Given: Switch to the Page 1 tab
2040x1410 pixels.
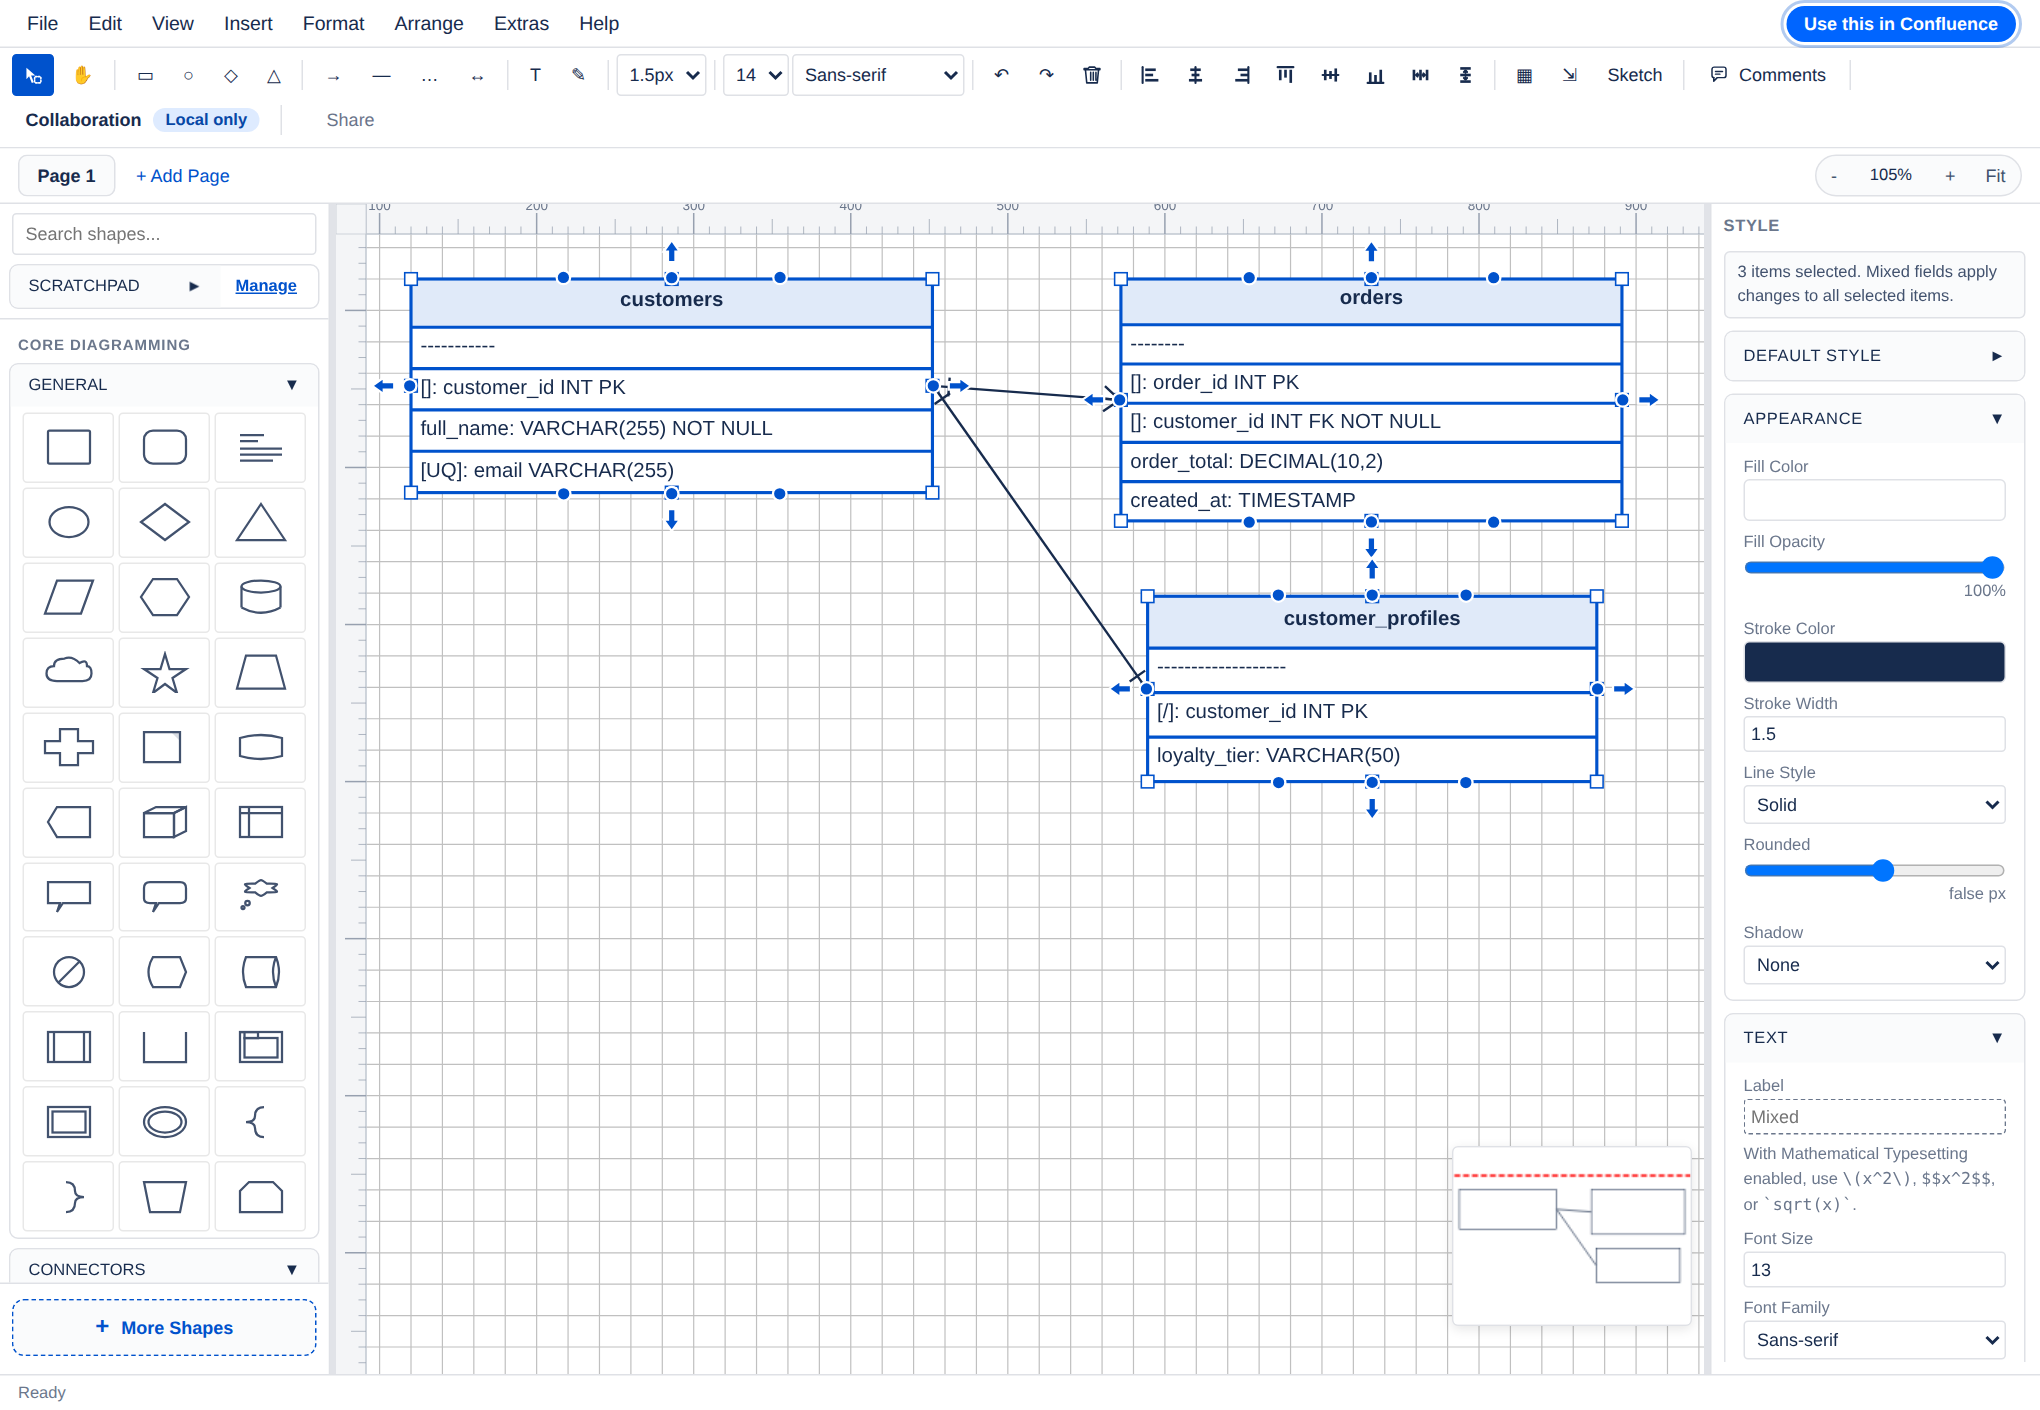Looking at the screenshot, I should tap(66, 176).
